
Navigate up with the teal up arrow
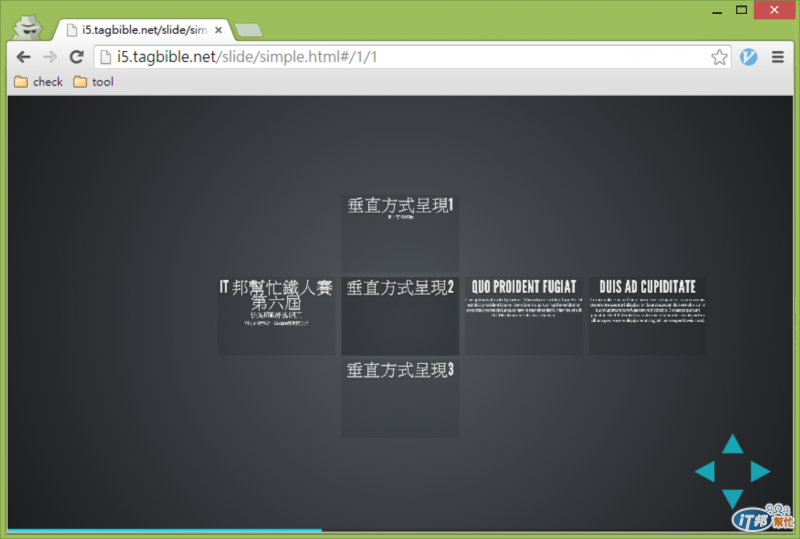tap(733, 444)
